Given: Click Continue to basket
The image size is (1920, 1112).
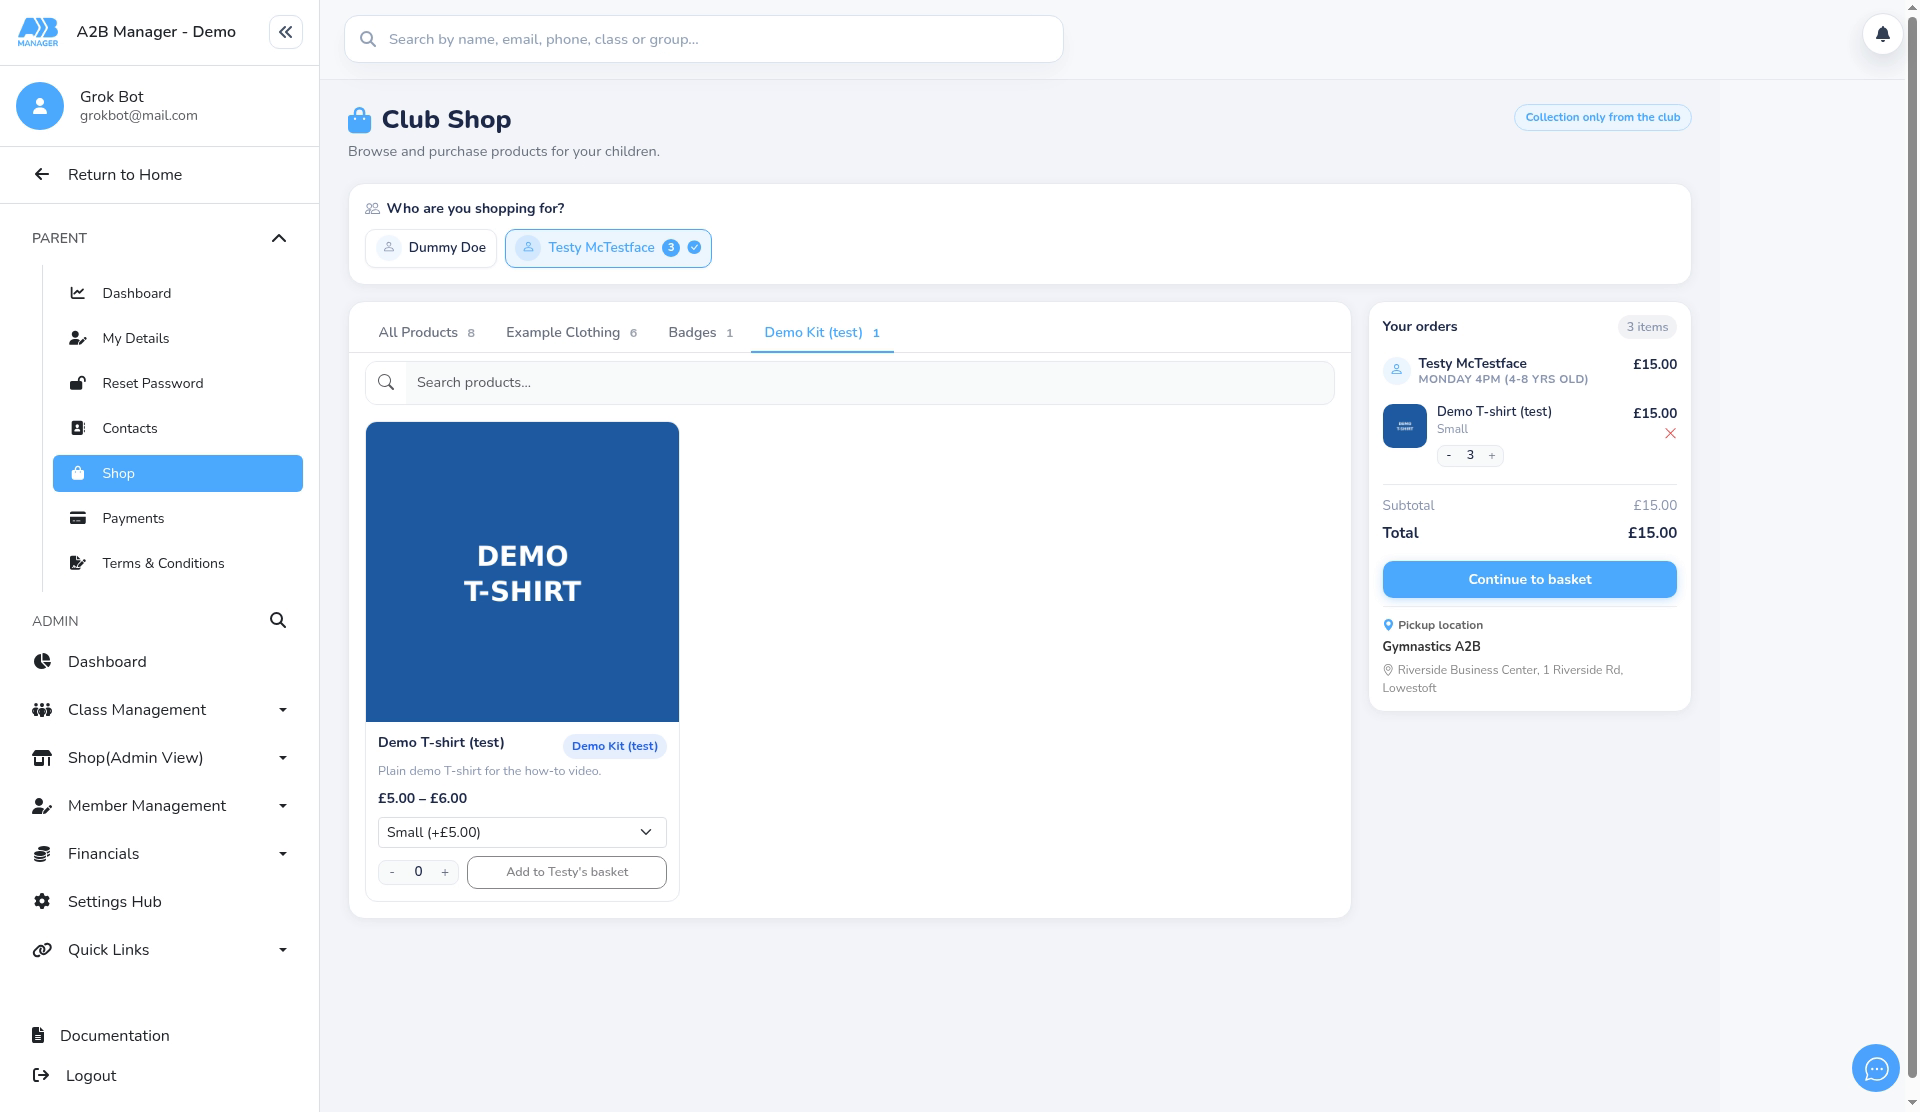Looking at the screenshot, I should click(x=1529, y=579).
